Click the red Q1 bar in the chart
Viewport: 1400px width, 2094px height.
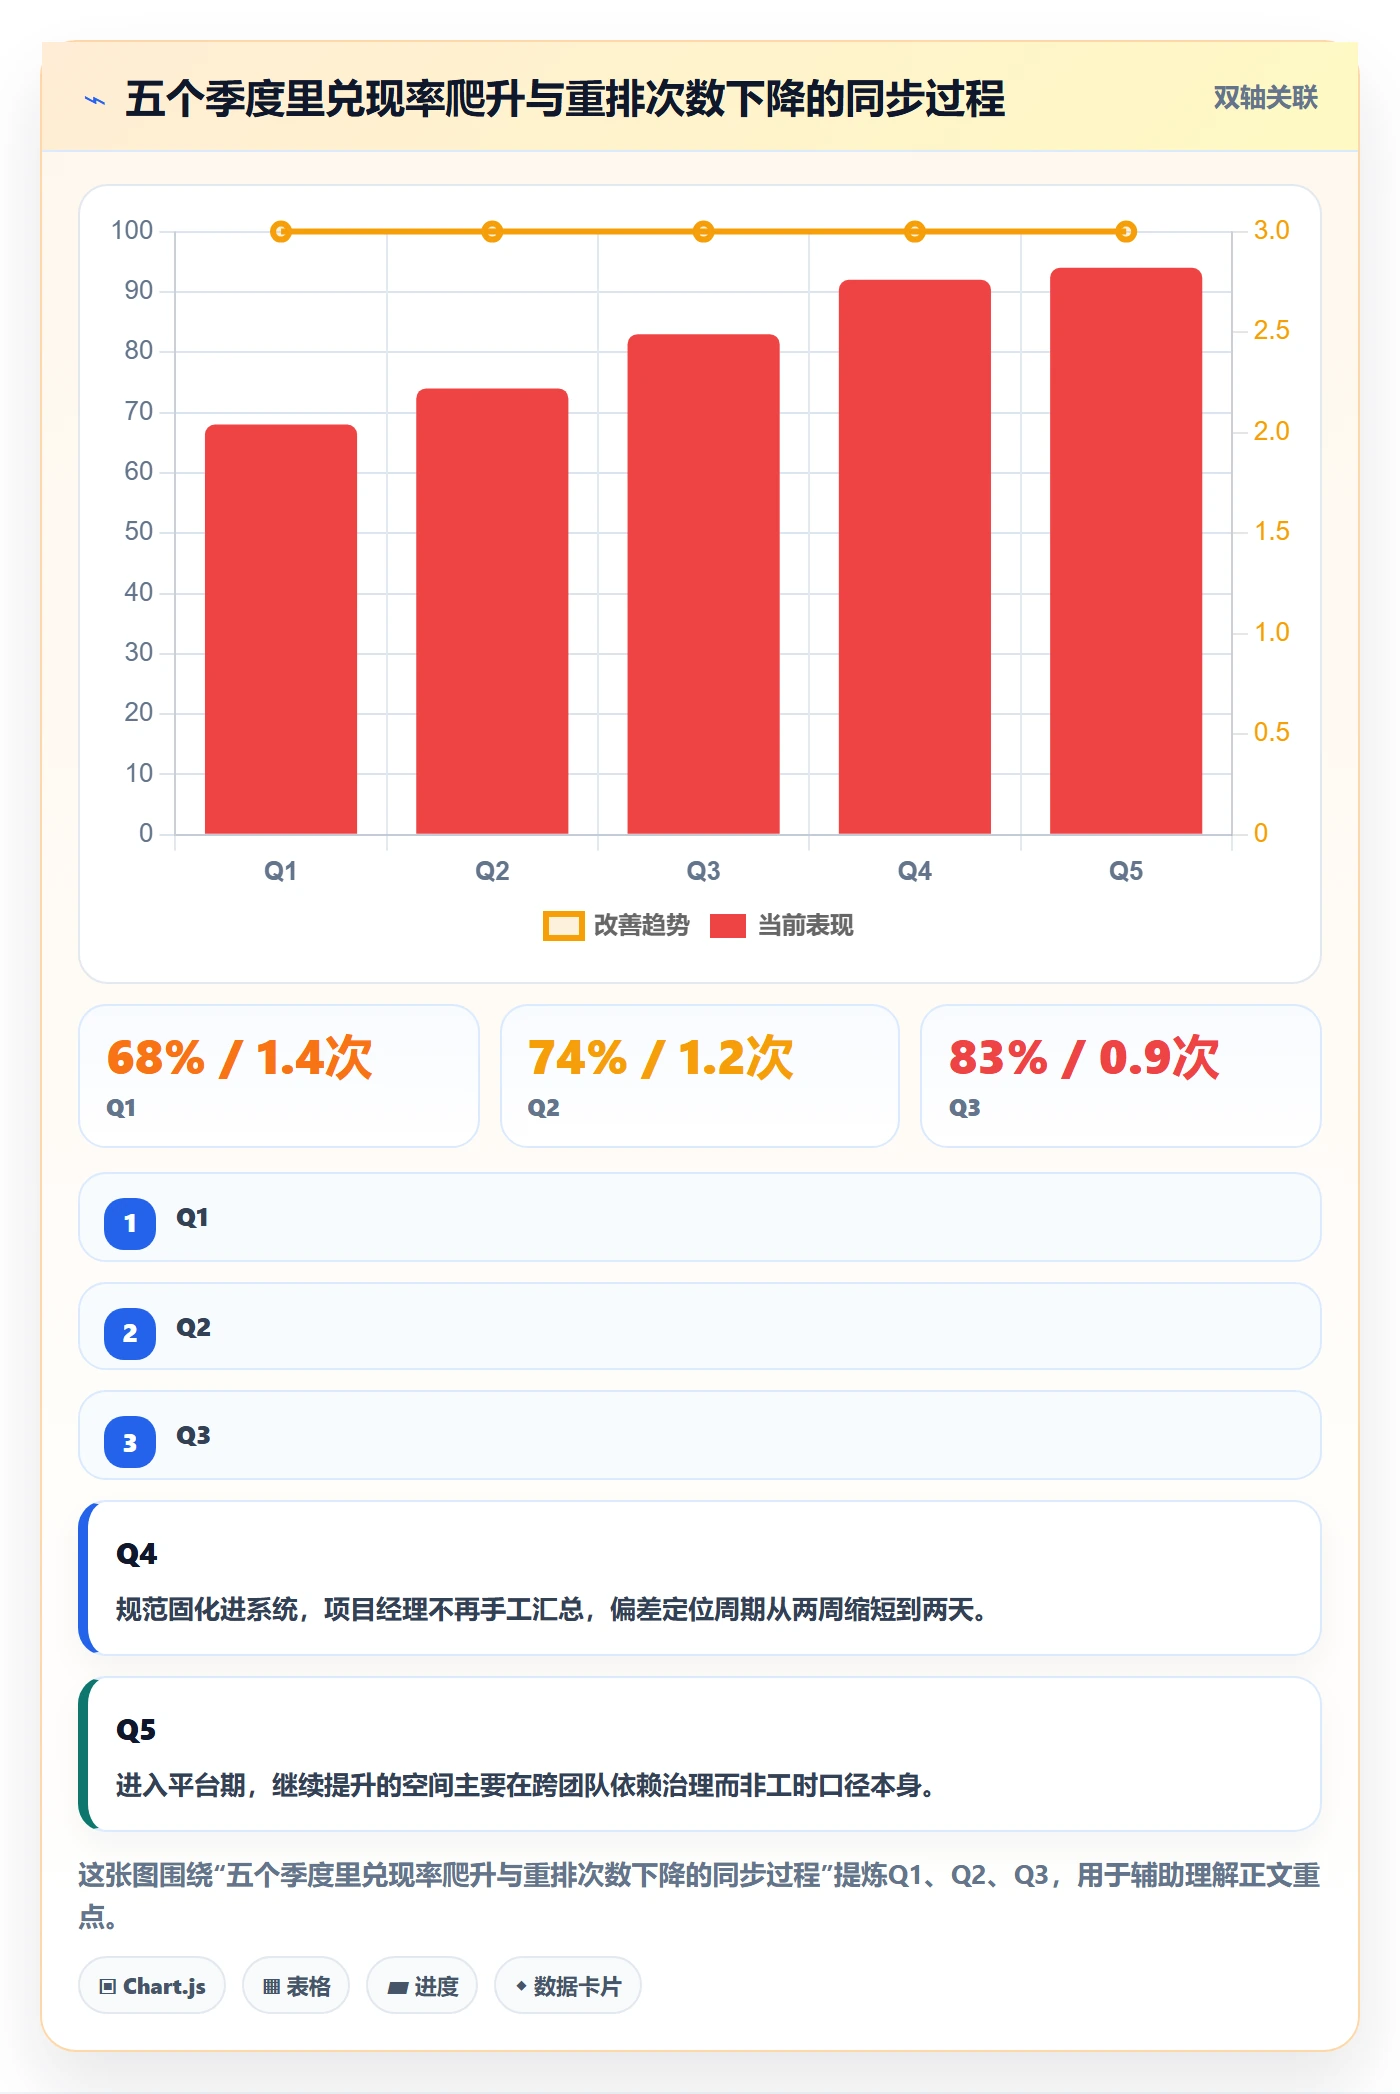click(281, 629)
